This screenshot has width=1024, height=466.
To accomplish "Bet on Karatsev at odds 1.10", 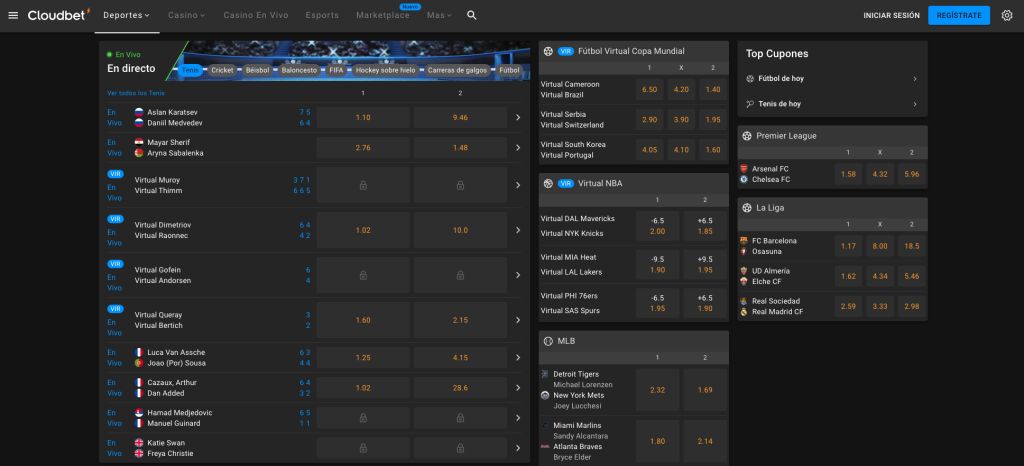I will click(x=363, y=117).
